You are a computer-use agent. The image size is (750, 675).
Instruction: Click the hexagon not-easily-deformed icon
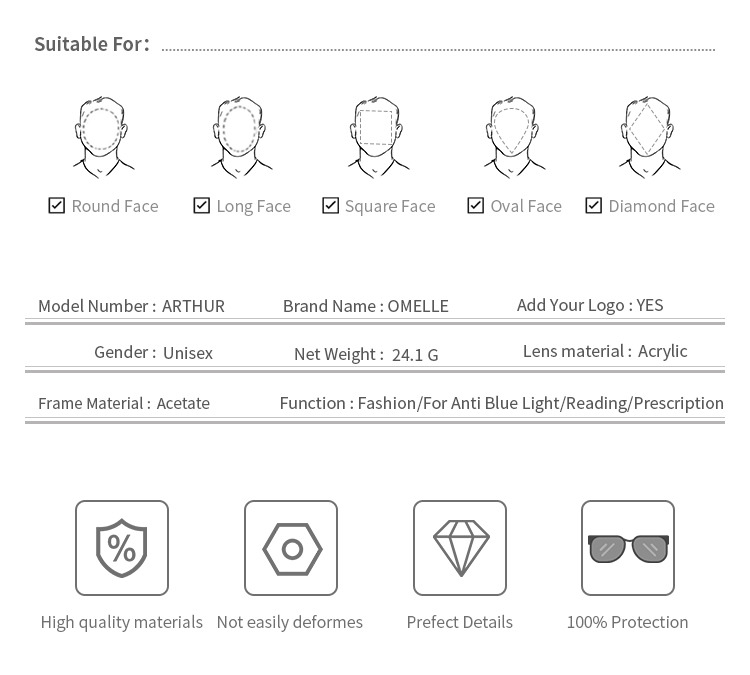[291, 548]
